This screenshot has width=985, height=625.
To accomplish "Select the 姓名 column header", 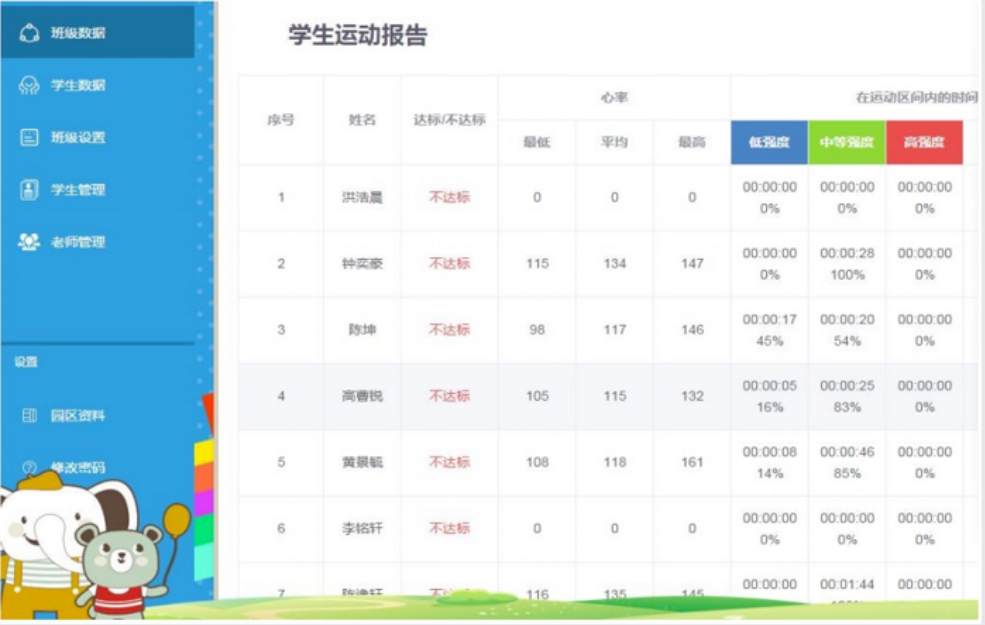I will pos(362,120).
